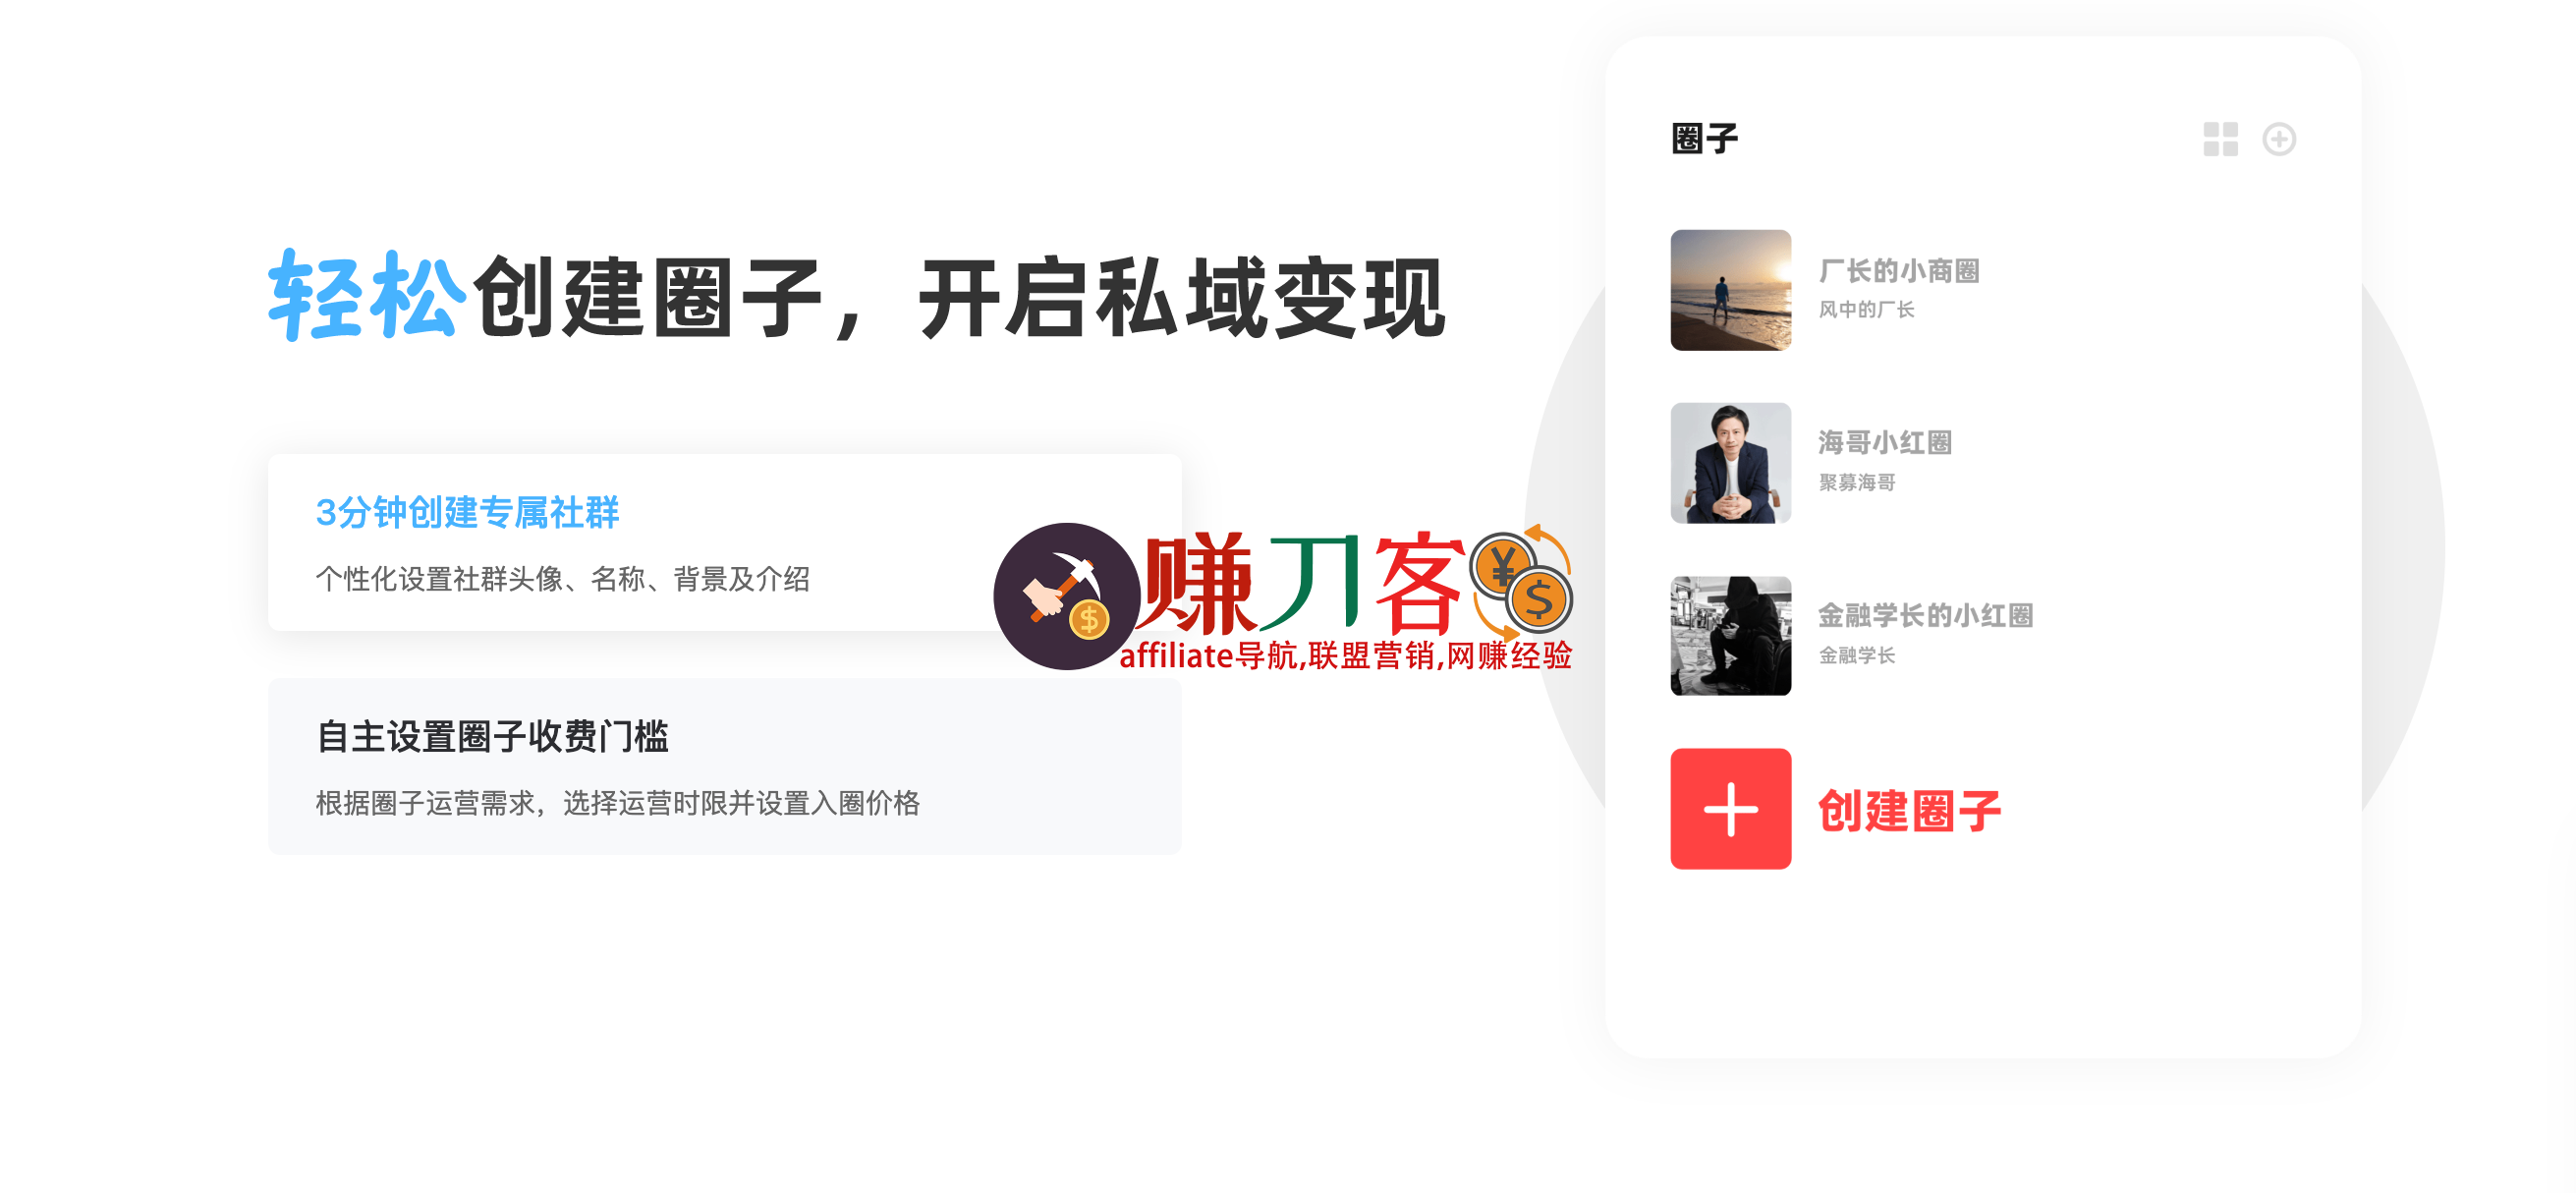The height and width of the screenshot is (1193, 2576).
Task: Click the red plus create square
Action: [1730, 808]
